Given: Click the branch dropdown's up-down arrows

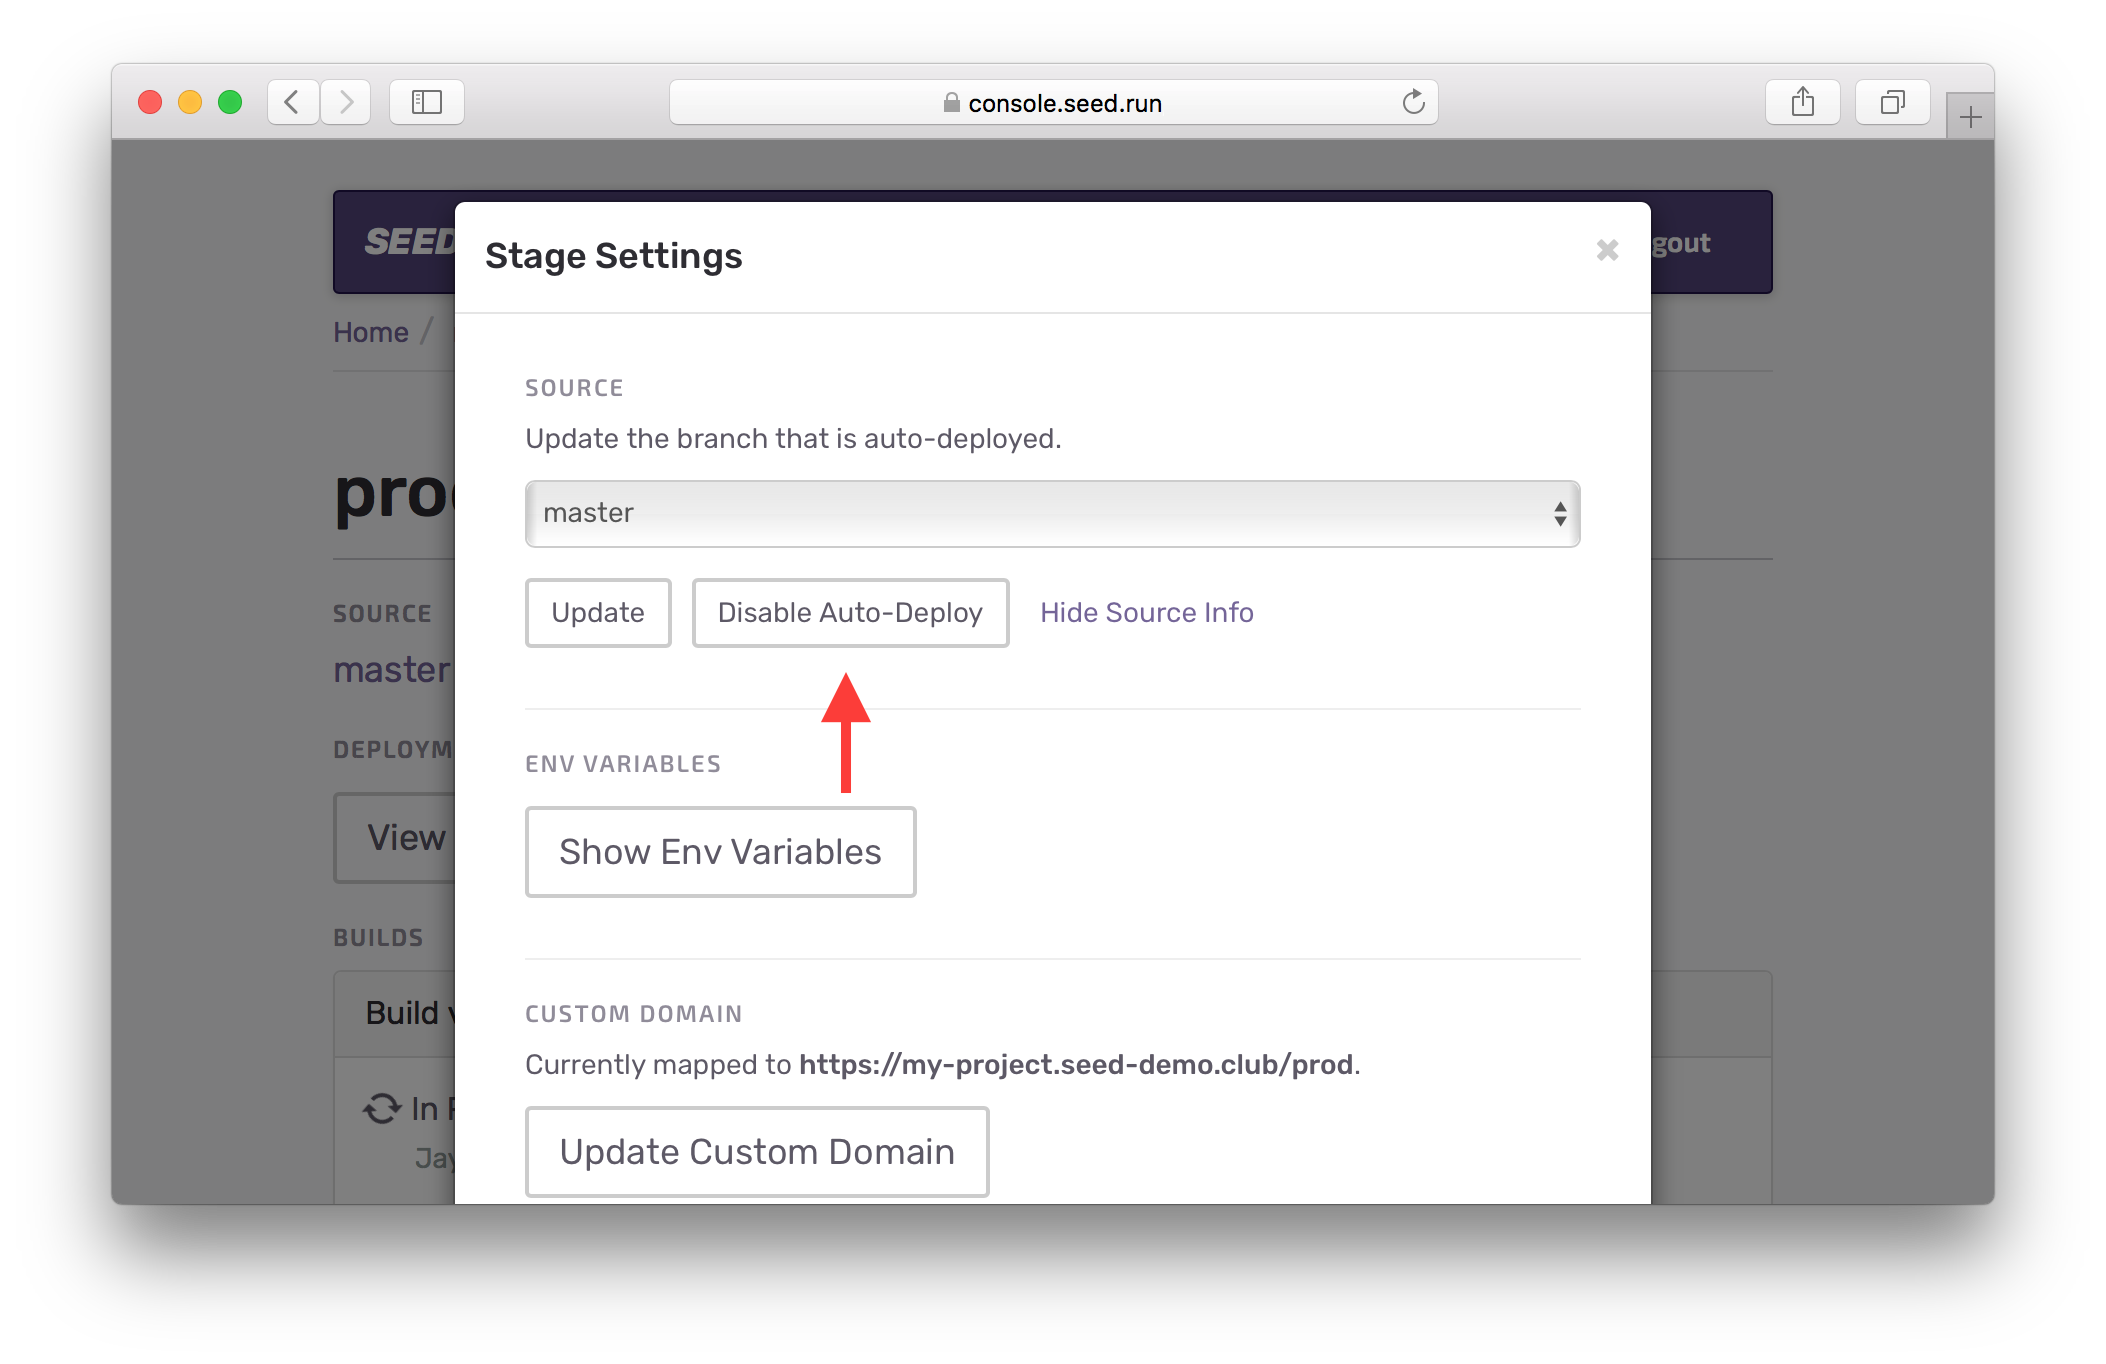Looking at the screenshot, I should [x=1562, y=513].
